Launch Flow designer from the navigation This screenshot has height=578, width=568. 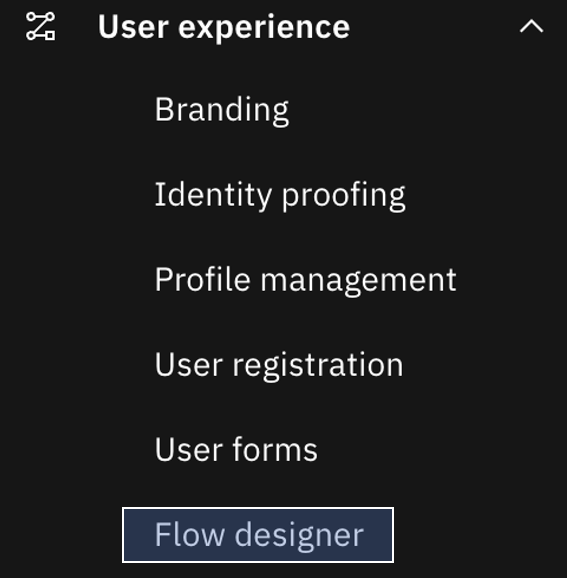(258, 535)
